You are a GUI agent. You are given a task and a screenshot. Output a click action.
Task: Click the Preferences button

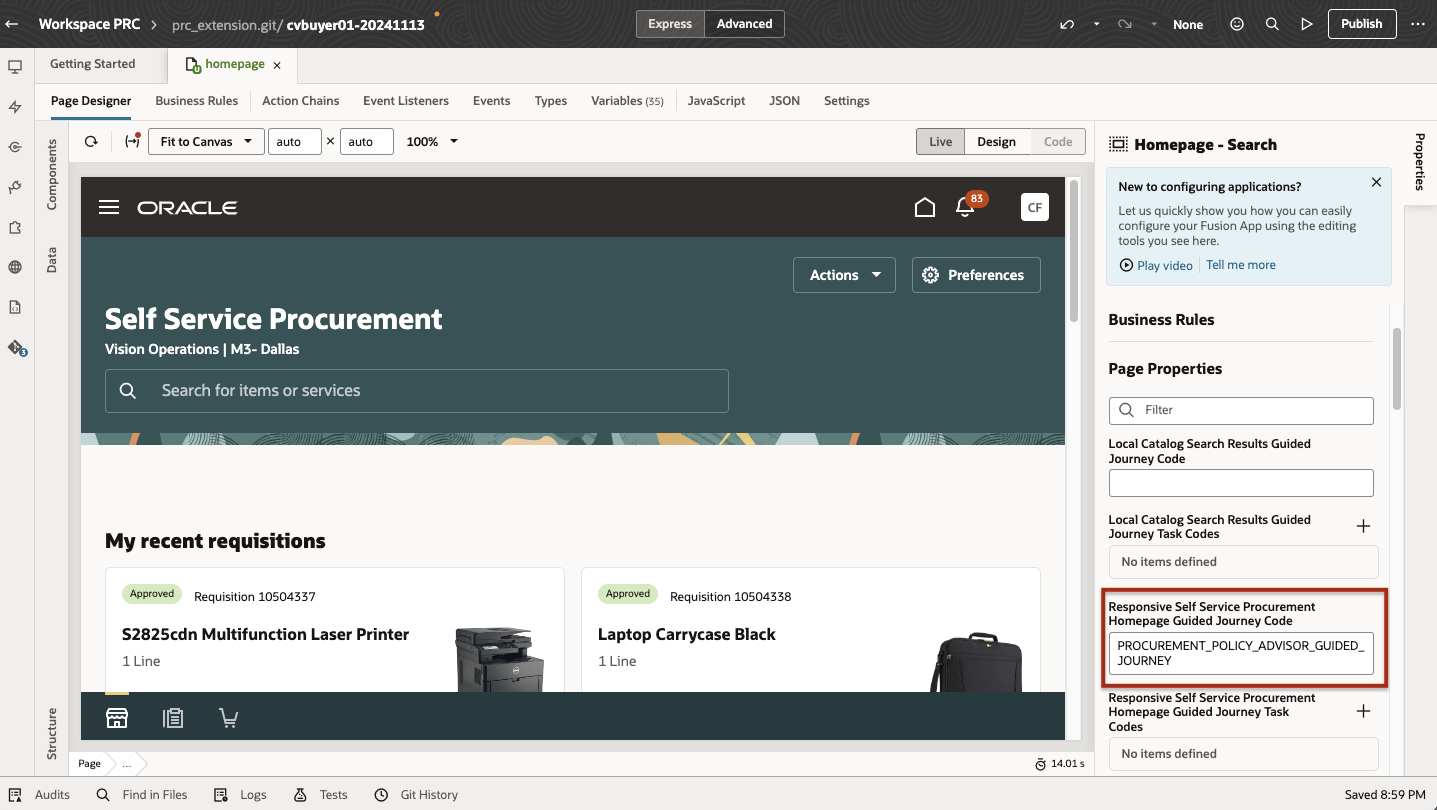coord(976,275)
